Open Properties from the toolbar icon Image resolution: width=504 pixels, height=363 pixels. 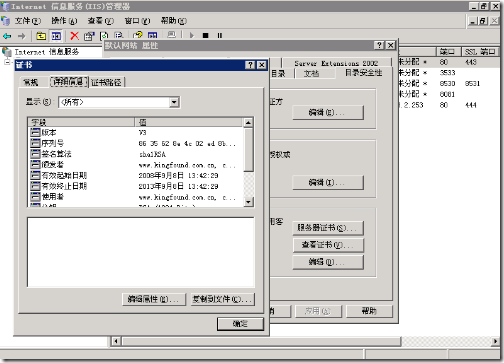[x=89, y=36]
